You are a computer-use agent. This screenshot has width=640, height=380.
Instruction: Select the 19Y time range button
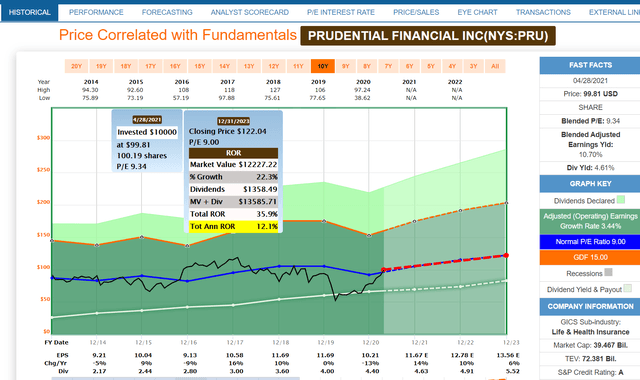pyautogui.click(x=101, y=66)
